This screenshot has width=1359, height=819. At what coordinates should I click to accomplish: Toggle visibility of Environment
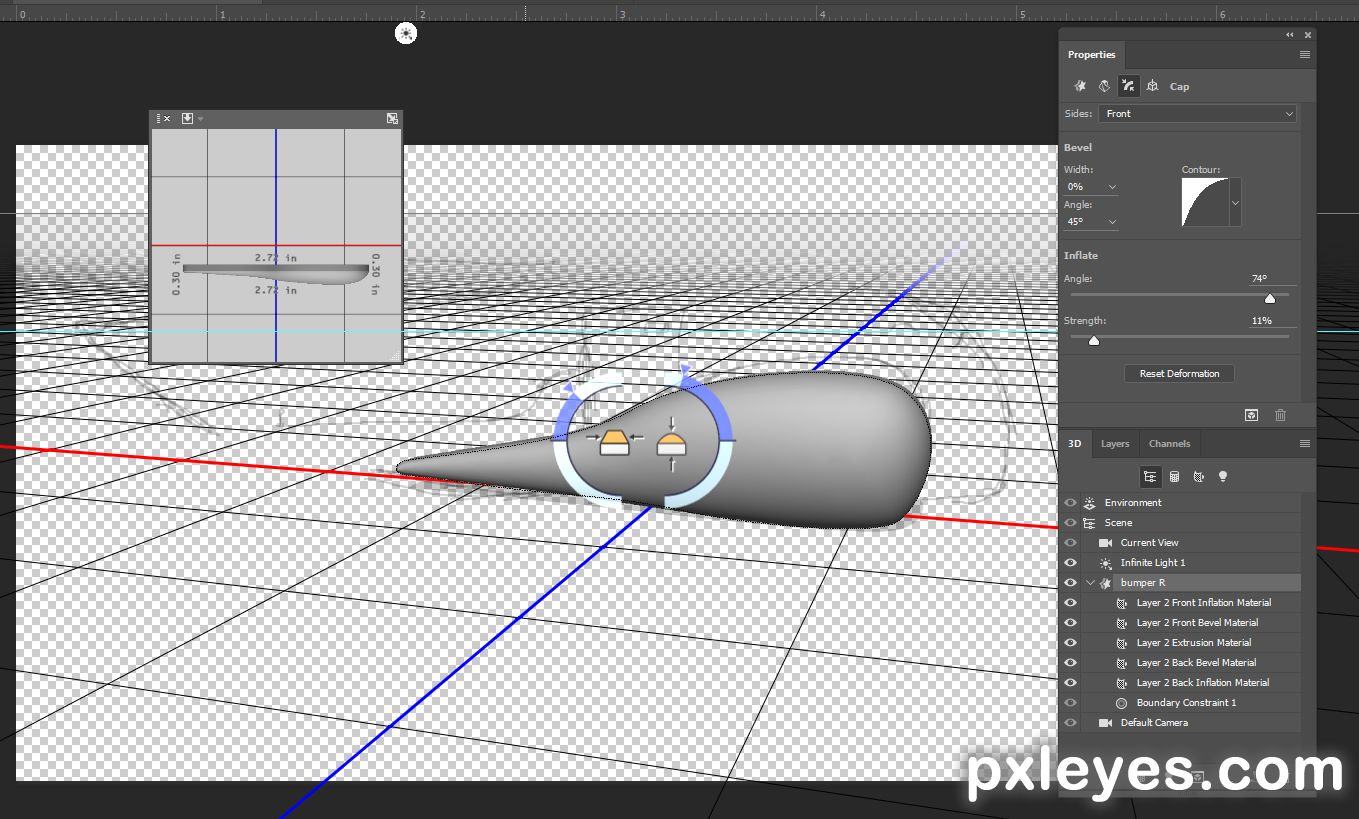pyautogui.click(x=1070, y=503)
